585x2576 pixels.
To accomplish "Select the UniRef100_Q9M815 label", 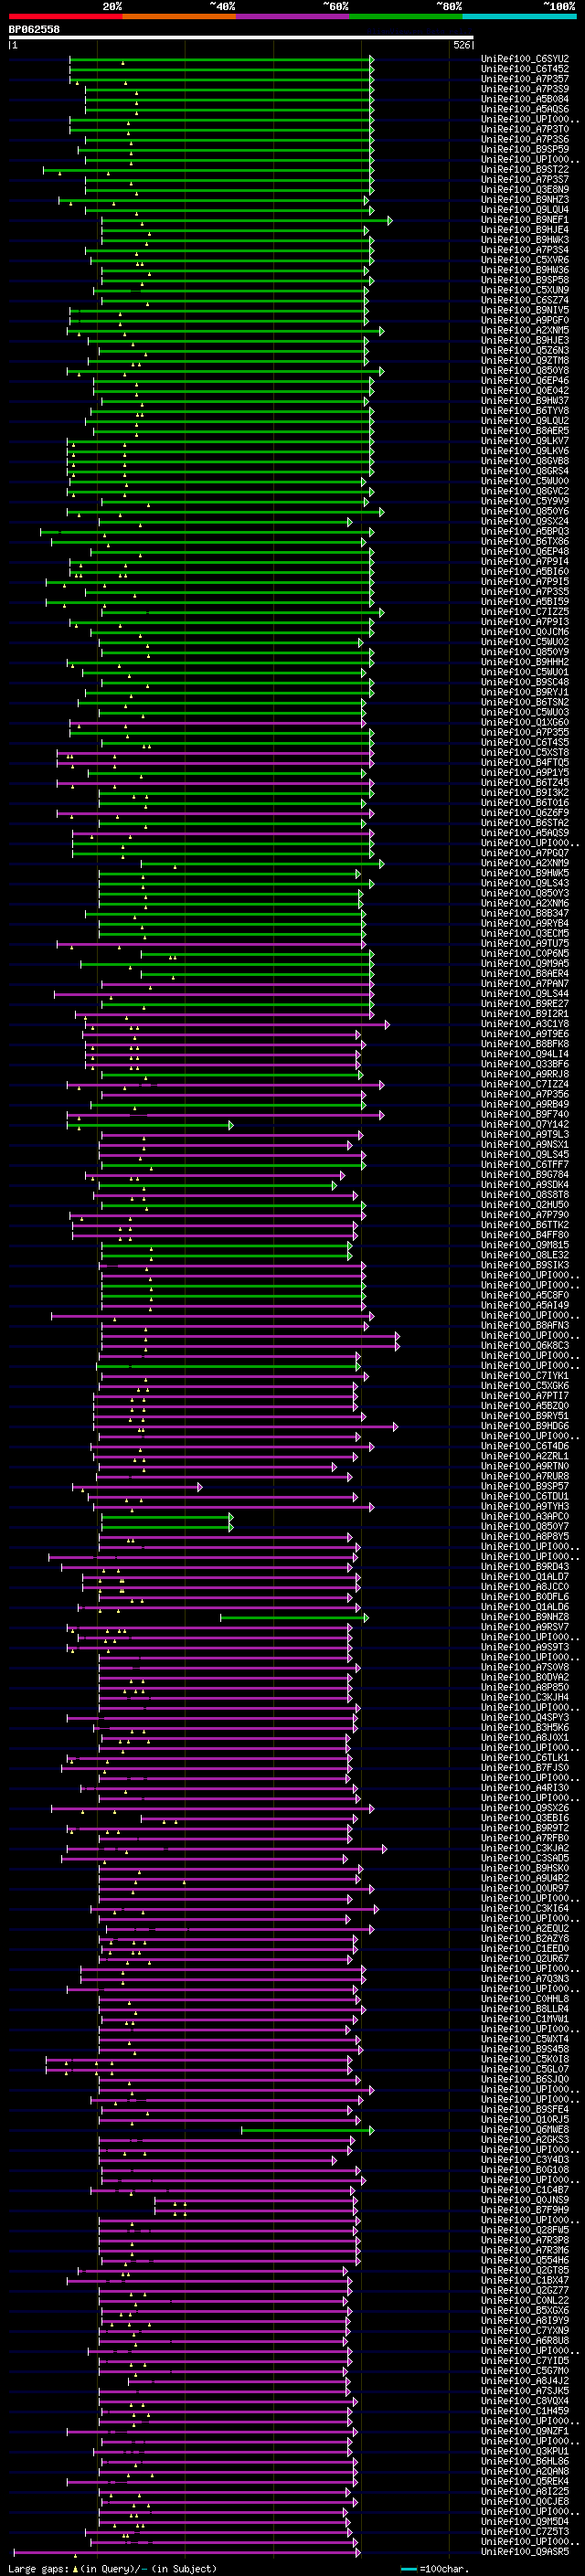I will tap(525, 1245).
